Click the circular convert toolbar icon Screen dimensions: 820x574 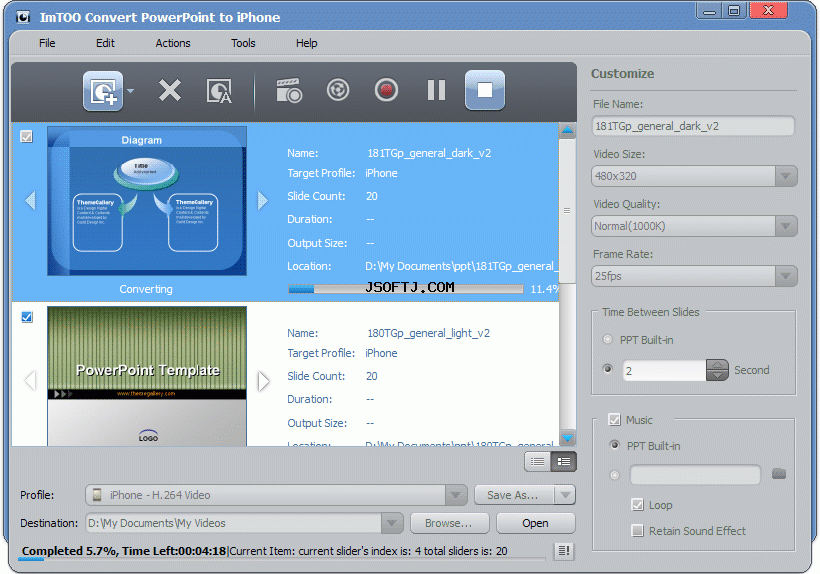click(338, 90)
